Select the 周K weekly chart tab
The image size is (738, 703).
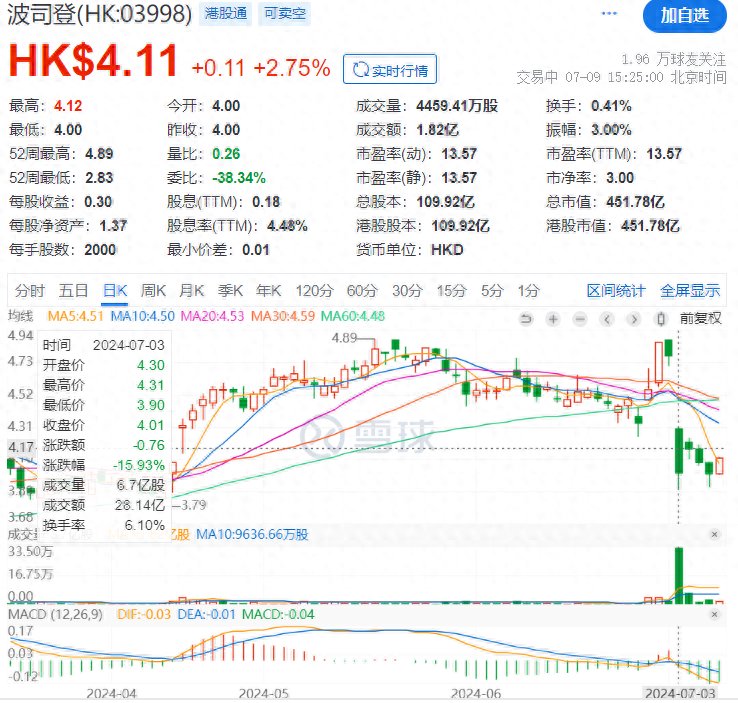pyautogui.click(x=153, y=291)
